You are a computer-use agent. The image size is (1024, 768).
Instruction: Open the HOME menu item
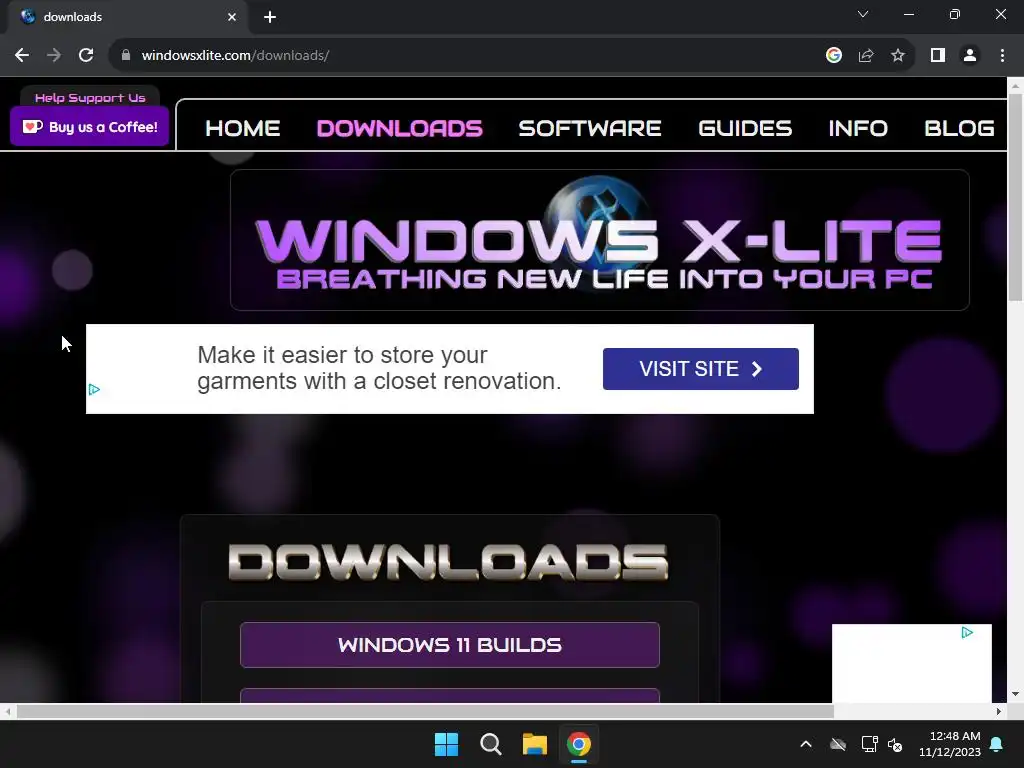pyautogui.click(x=242, y=128)
